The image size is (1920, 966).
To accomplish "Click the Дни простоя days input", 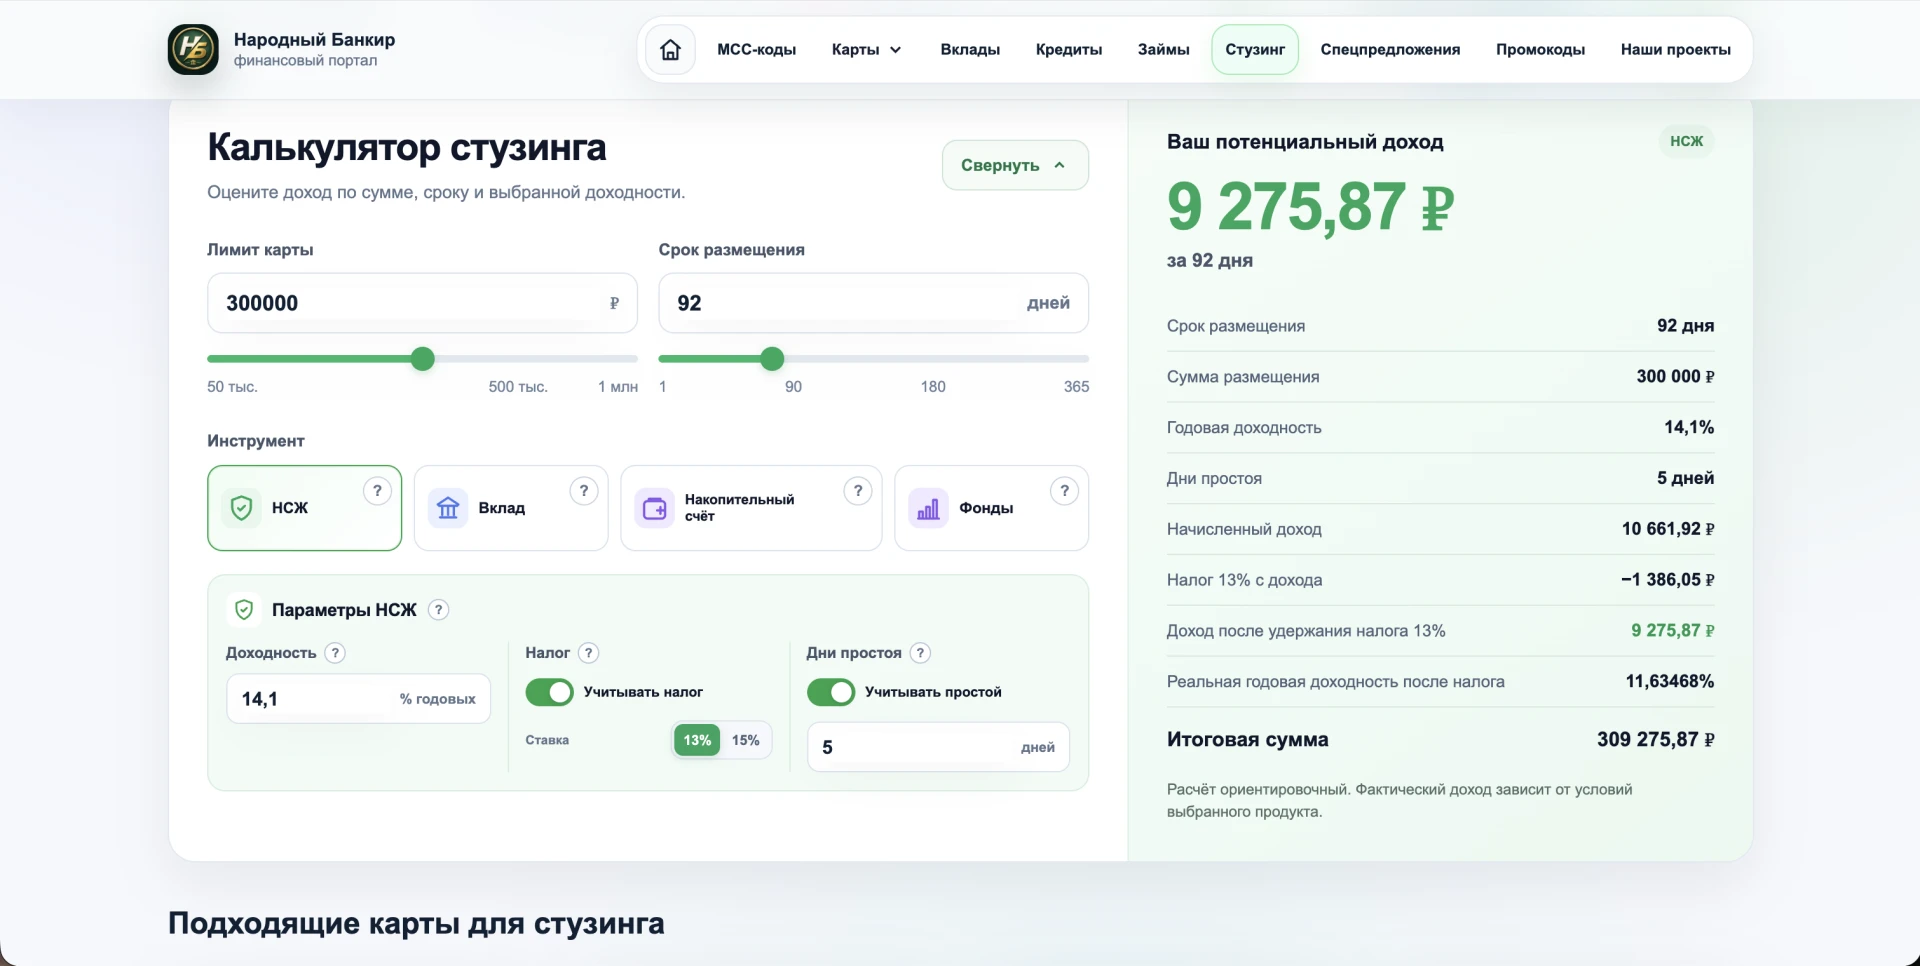I will pyautogui.click(x=938, y=747).
